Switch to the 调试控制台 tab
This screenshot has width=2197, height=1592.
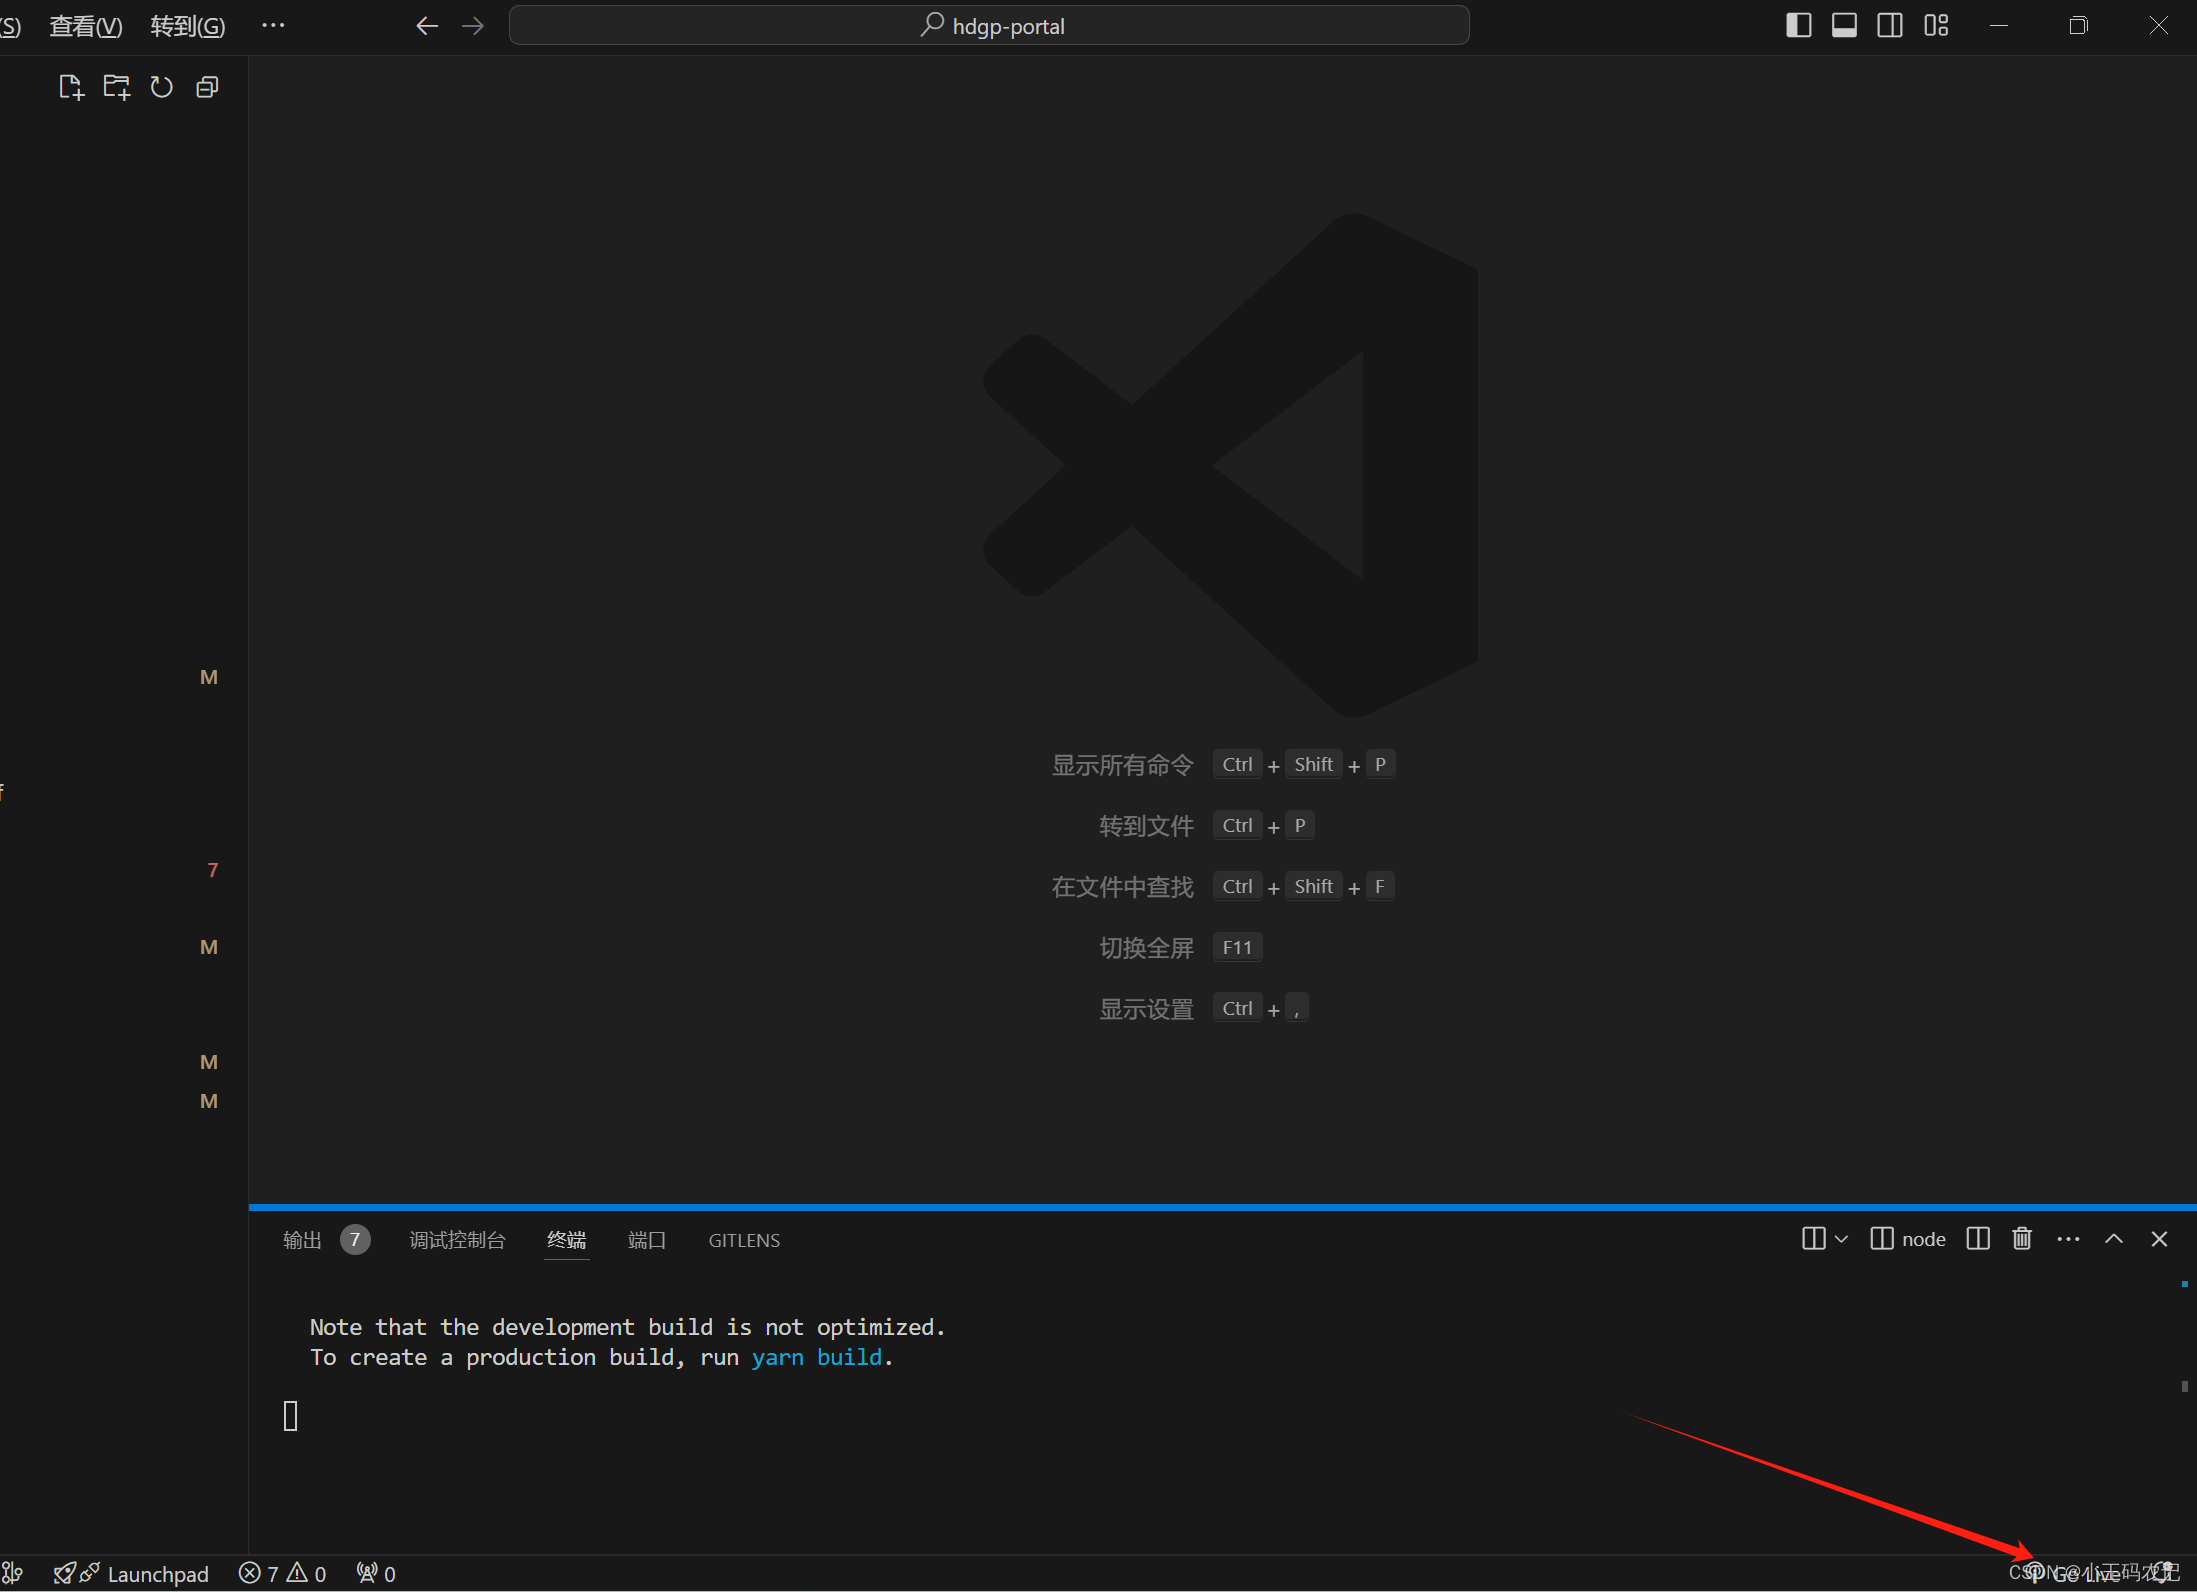click(457, 1240)
